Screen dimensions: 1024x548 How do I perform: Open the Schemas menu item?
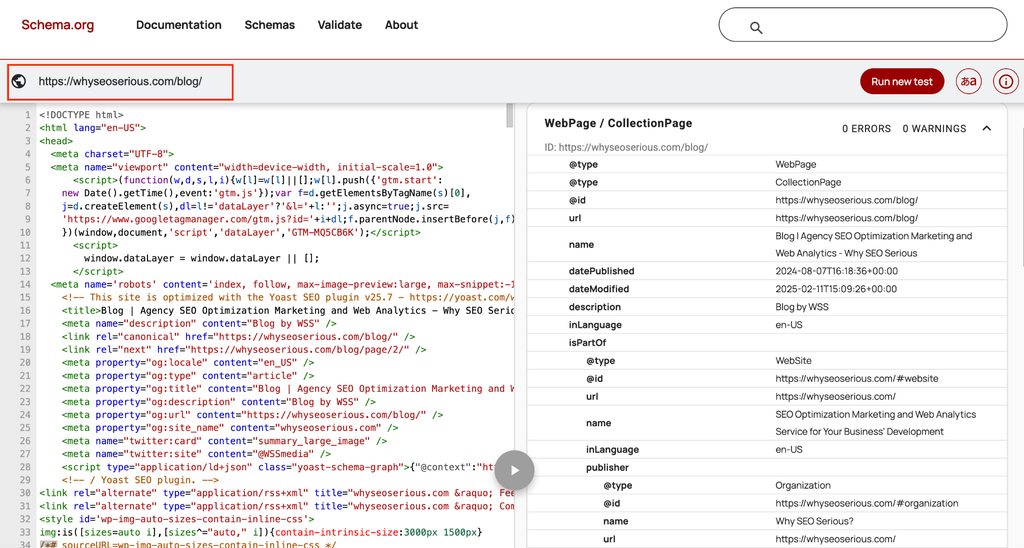pos(270,25)
